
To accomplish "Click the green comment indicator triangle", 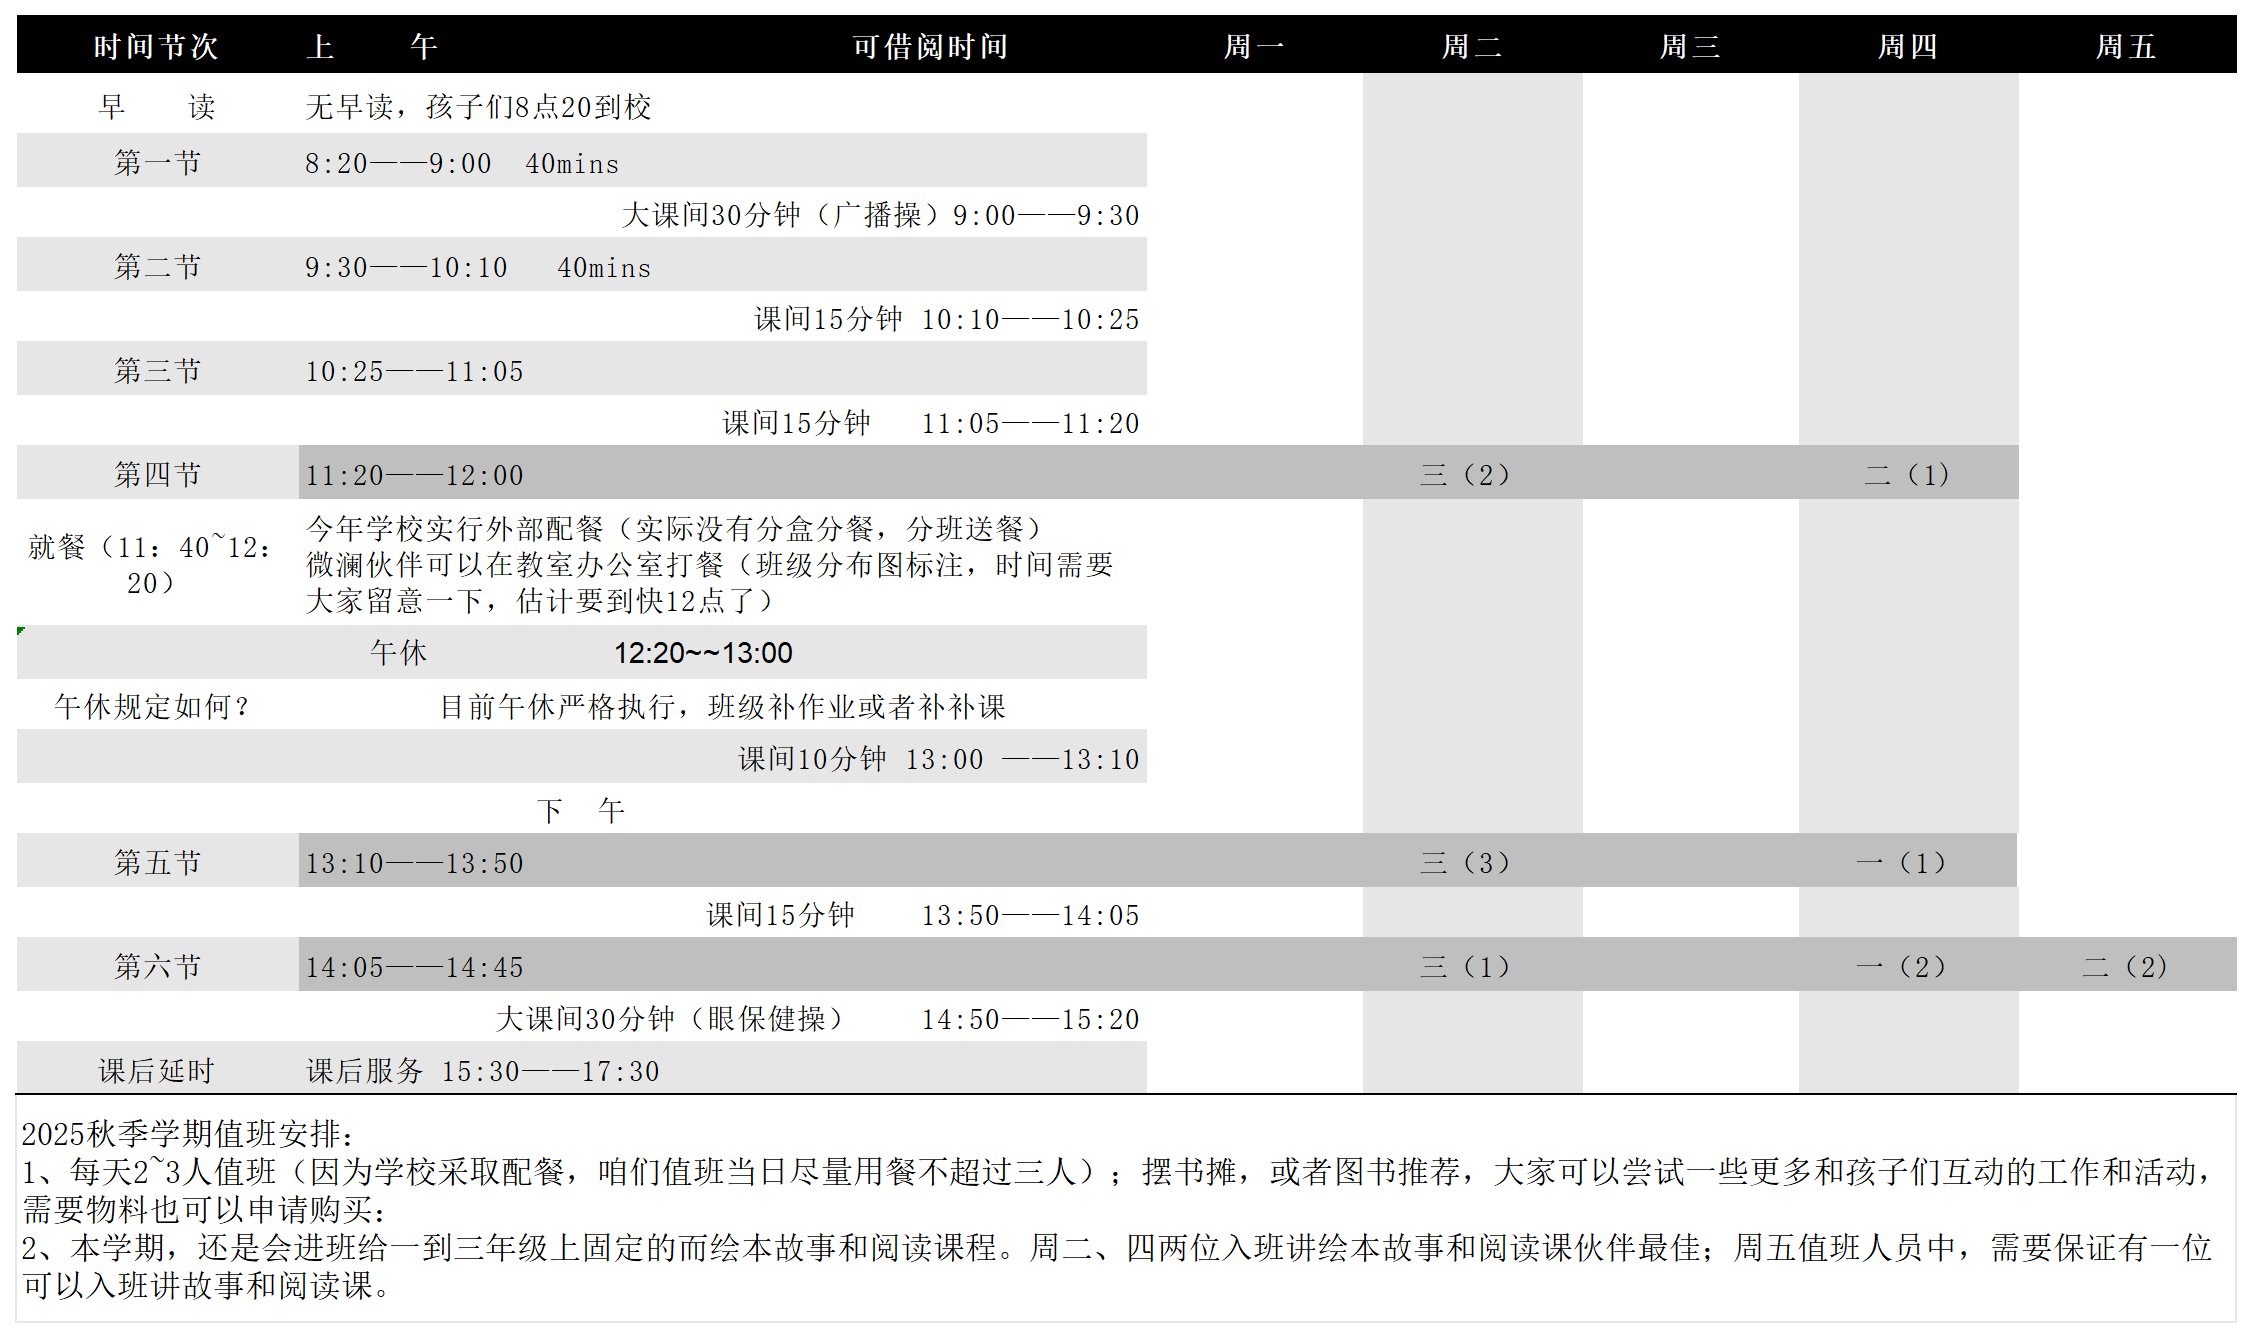I will click(x=21, y=631).
